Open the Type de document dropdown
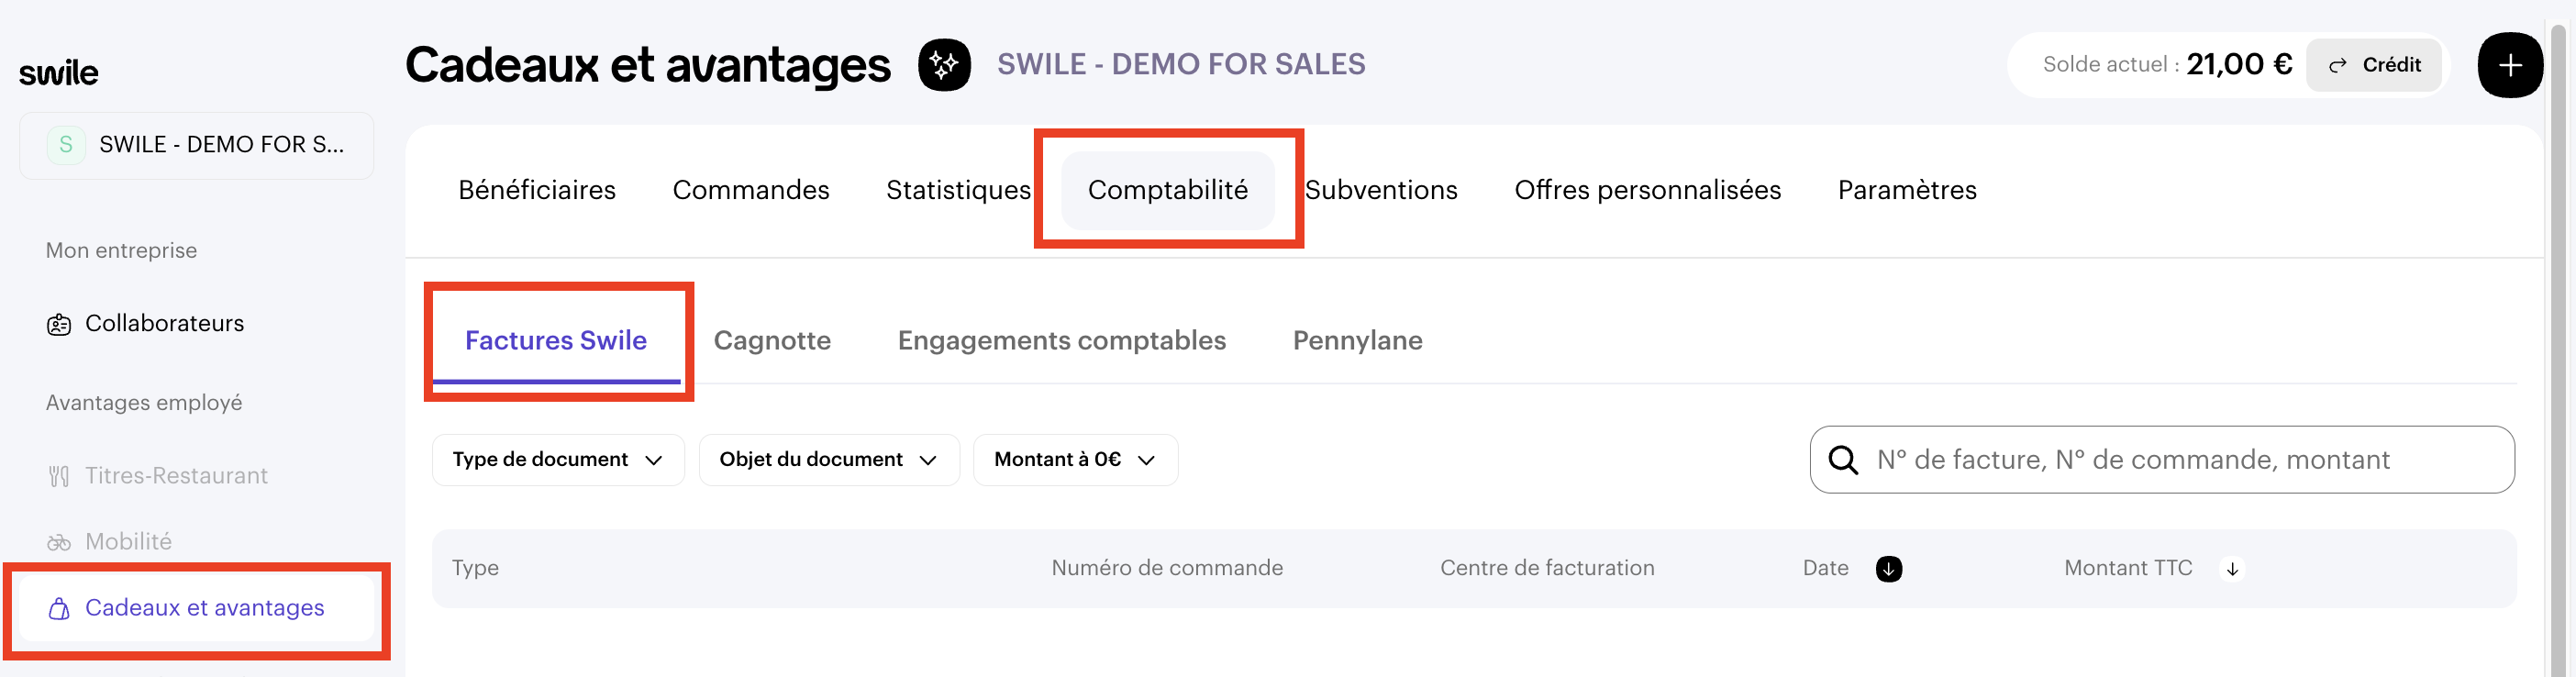Screen dimensions: 2576x677 tap(557, 460)
